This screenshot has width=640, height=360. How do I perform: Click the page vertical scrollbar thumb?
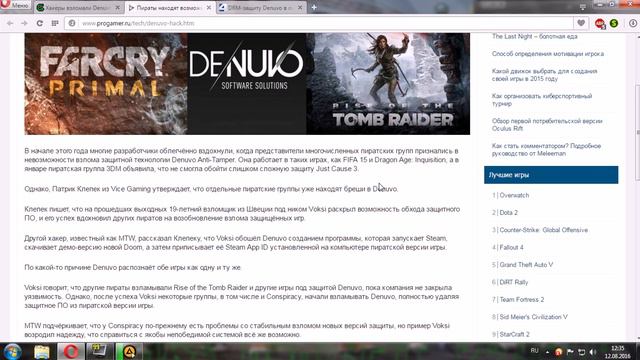(638, 133)
